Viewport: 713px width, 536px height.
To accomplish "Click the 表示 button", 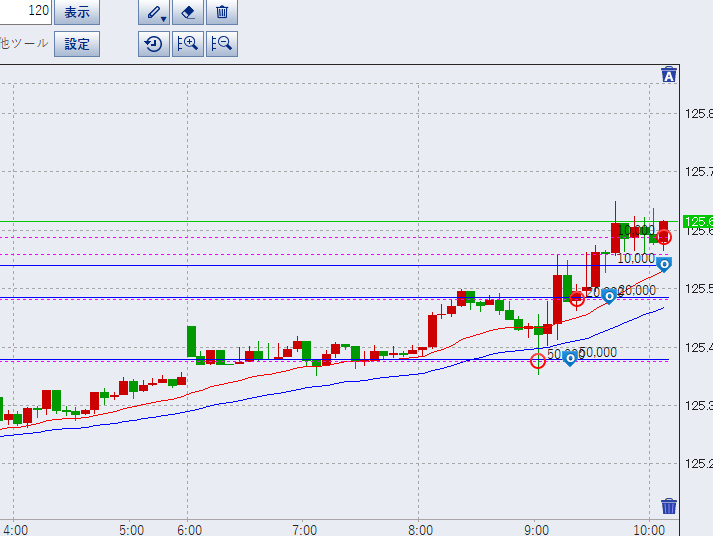I will pos(77,13).
